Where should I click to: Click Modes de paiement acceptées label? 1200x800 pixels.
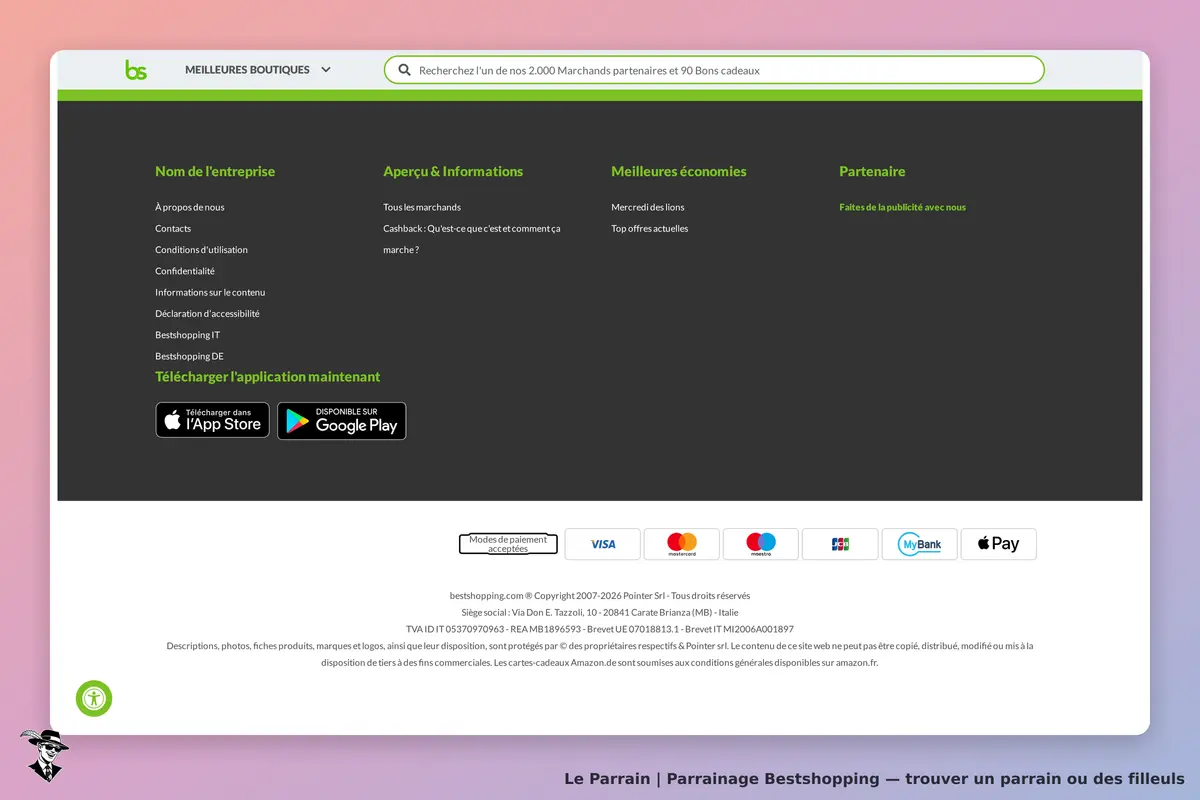pyautogui.click(x=508, y=544)
